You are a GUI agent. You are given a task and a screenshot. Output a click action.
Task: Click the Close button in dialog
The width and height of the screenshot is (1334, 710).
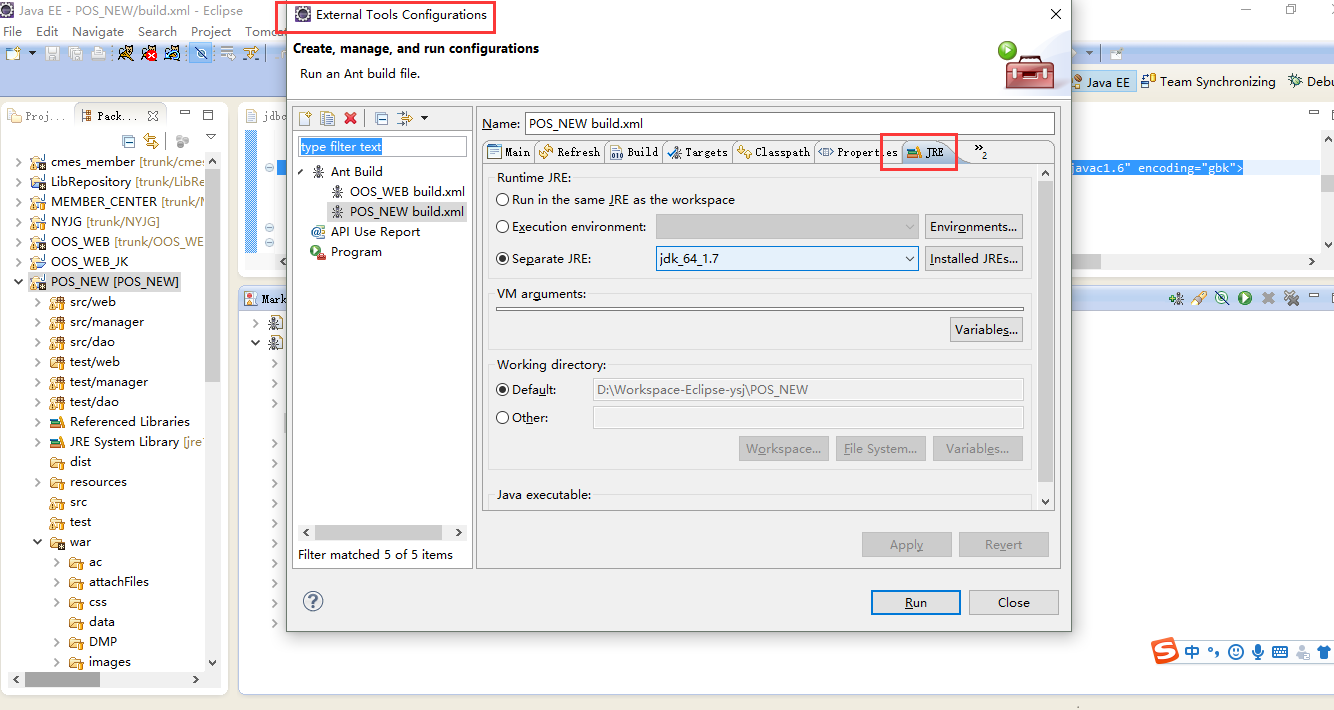coord(1014,602)
